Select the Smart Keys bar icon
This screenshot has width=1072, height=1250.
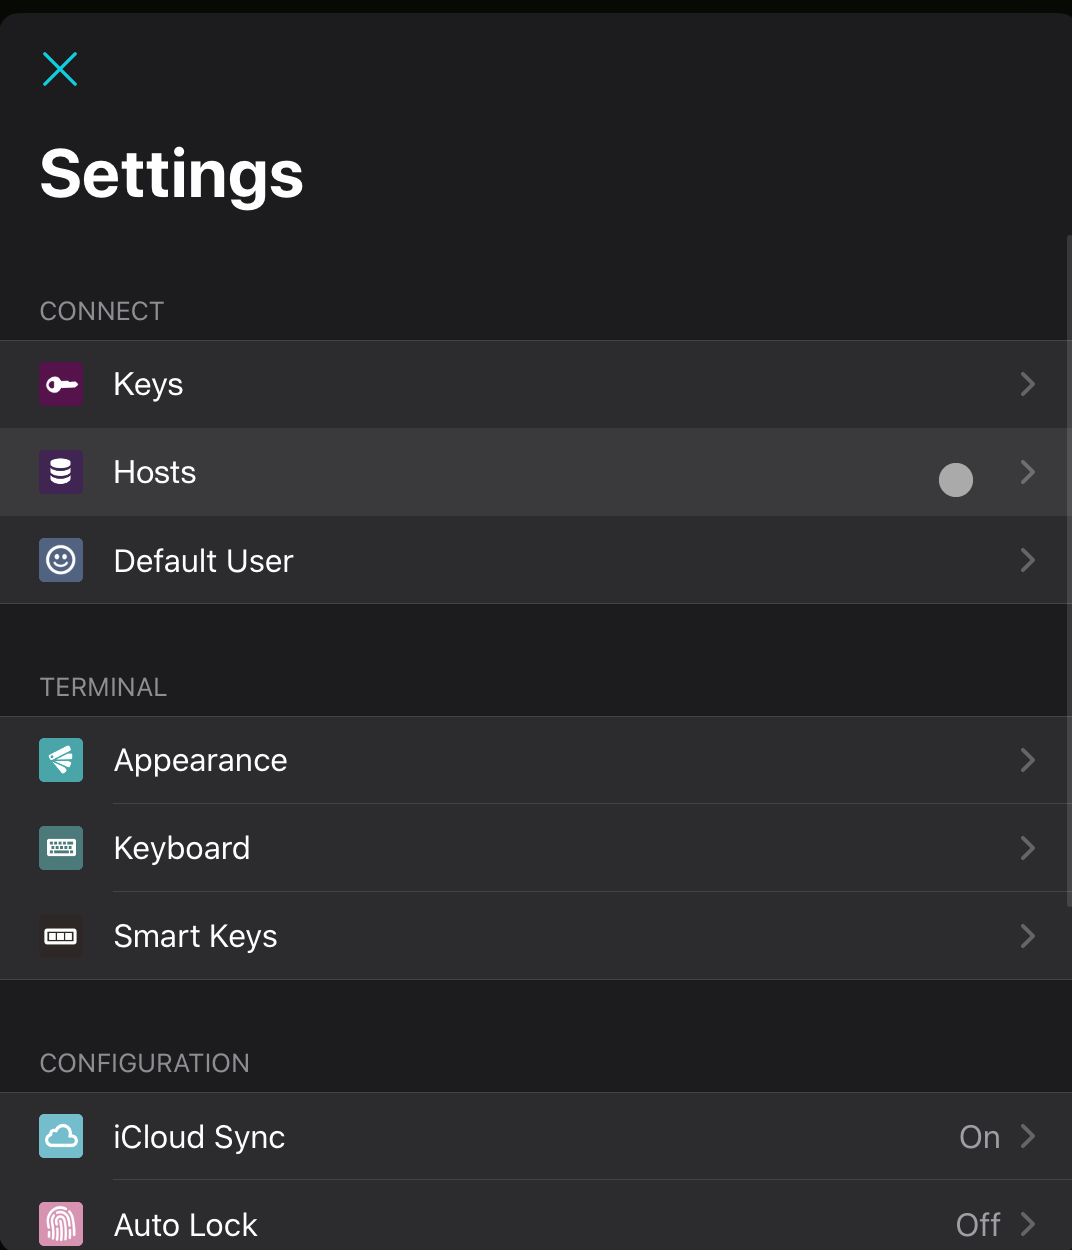(61, 936)
